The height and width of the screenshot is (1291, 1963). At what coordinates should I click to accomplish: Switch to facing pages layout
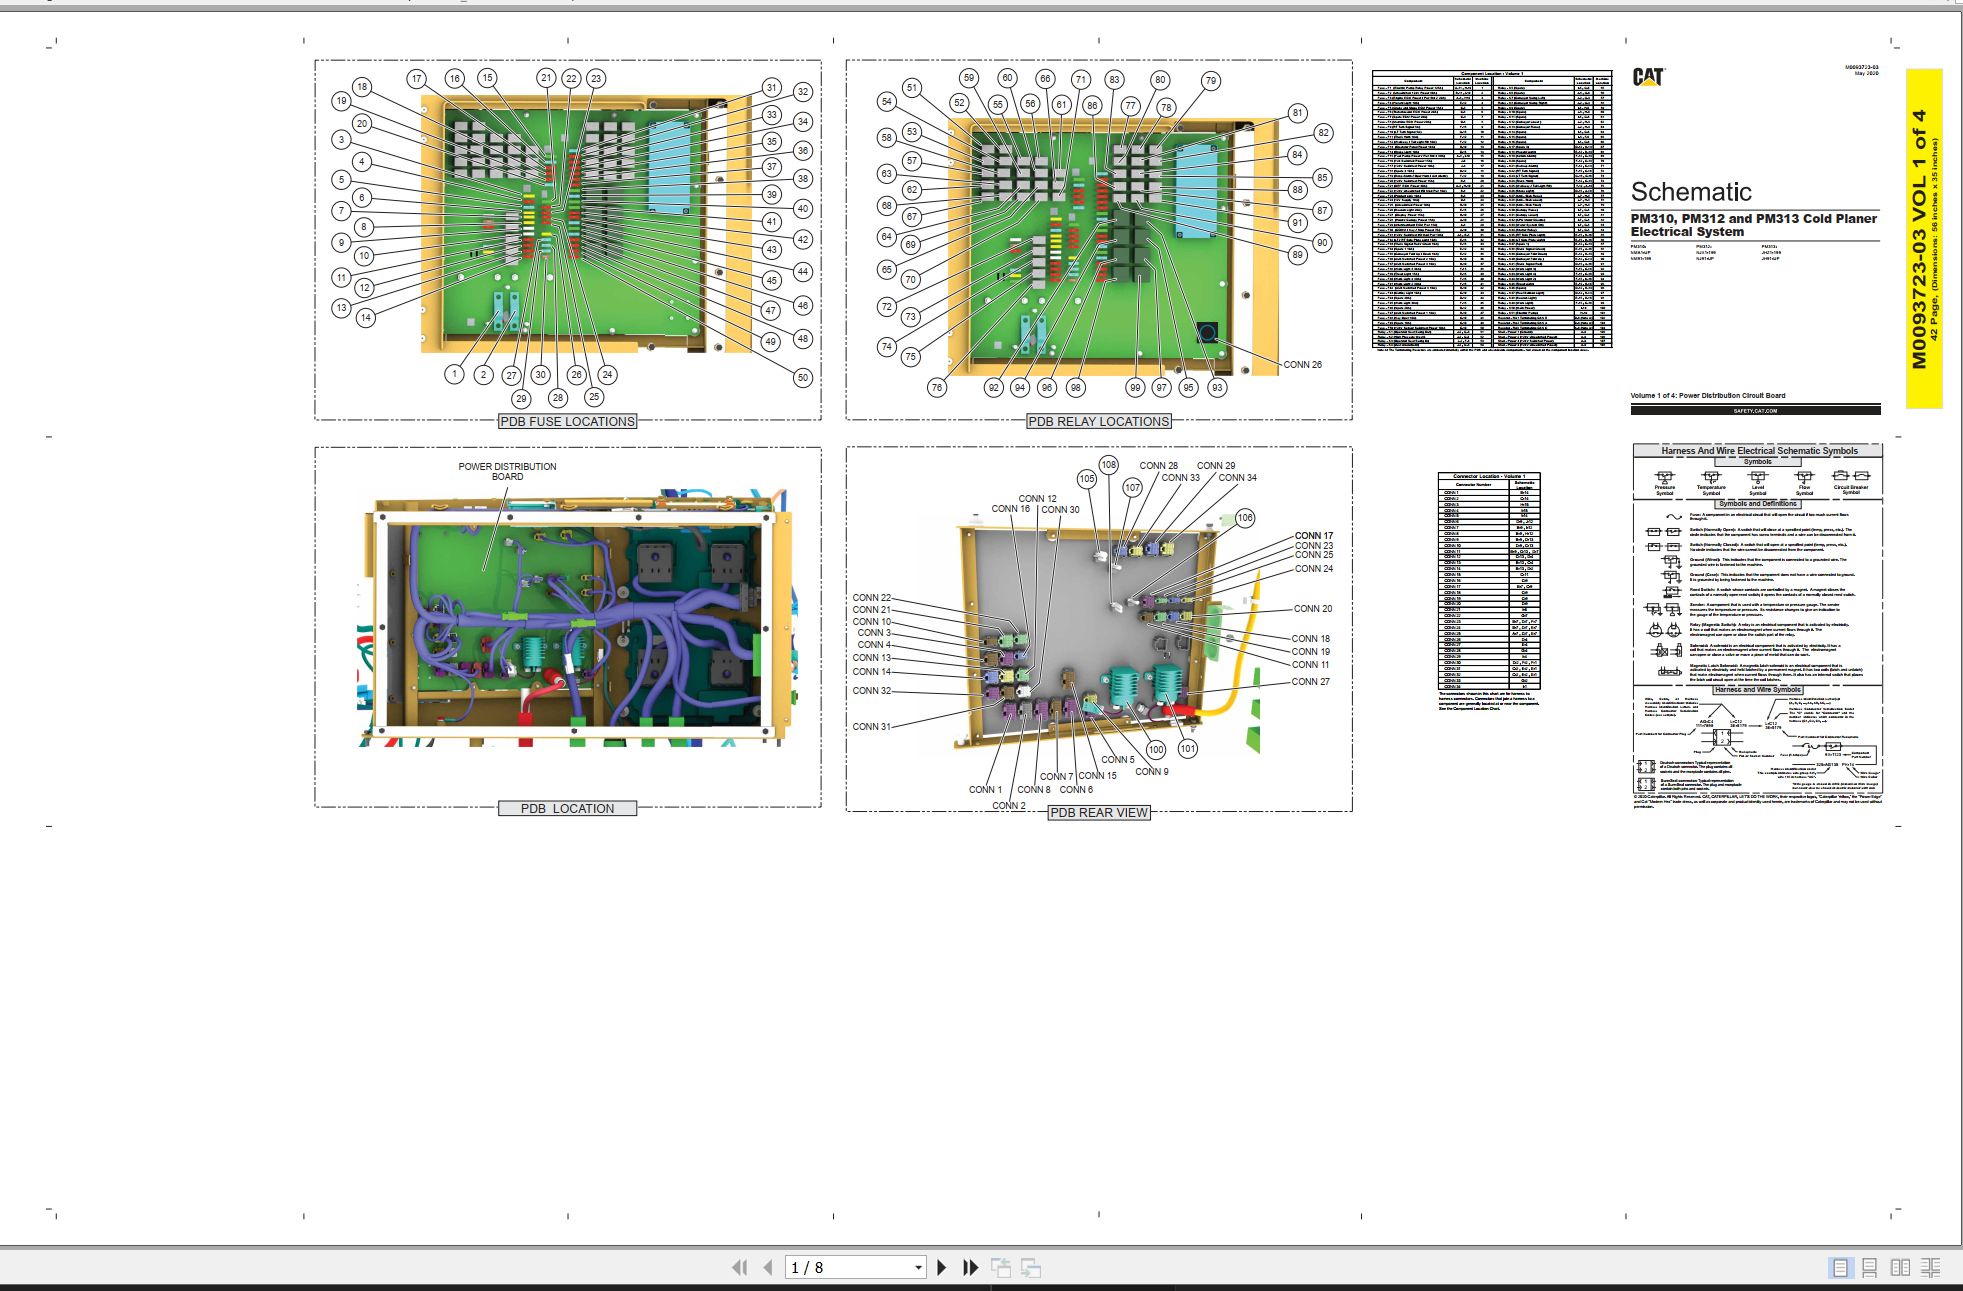pos(1900,1267)
